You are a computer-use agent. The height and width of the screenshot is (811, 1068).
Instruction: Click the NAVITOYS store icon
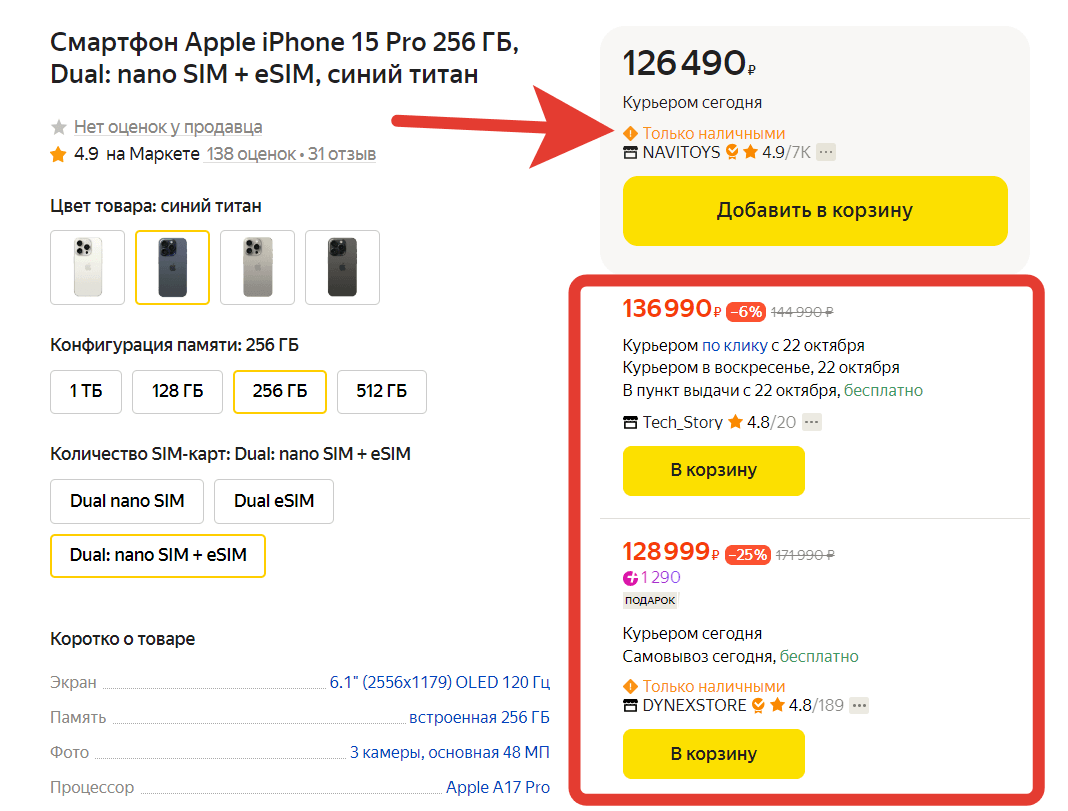pos(630,153)
